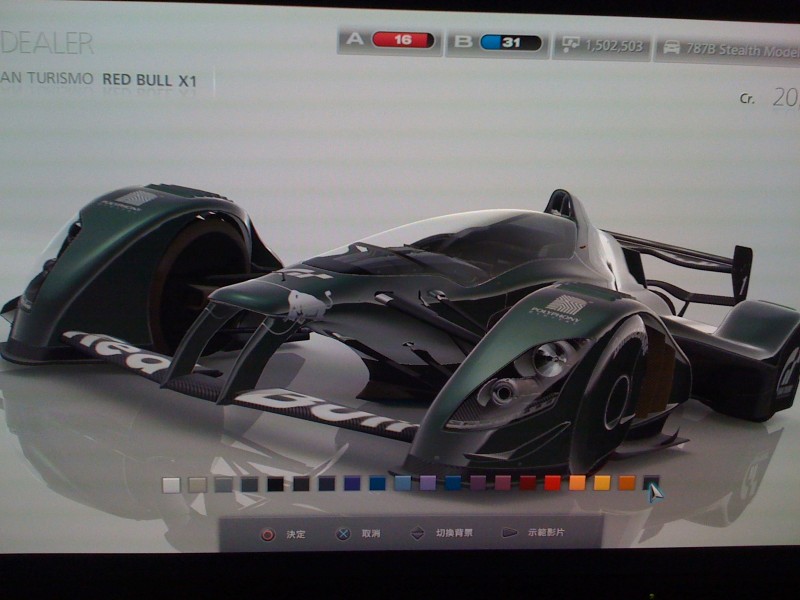Select the light sky blue paint swatch
800x600 pixels.
pyautogui.click(x=403, y=484)
